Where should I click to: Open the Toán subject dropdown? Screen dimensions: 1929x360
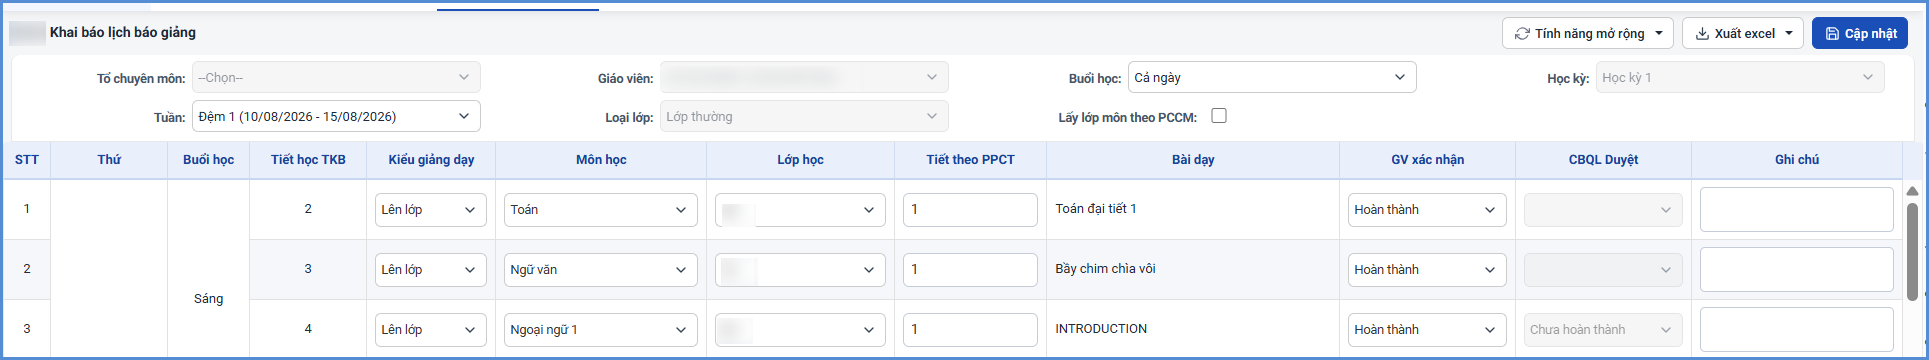[x=601, y=210]
